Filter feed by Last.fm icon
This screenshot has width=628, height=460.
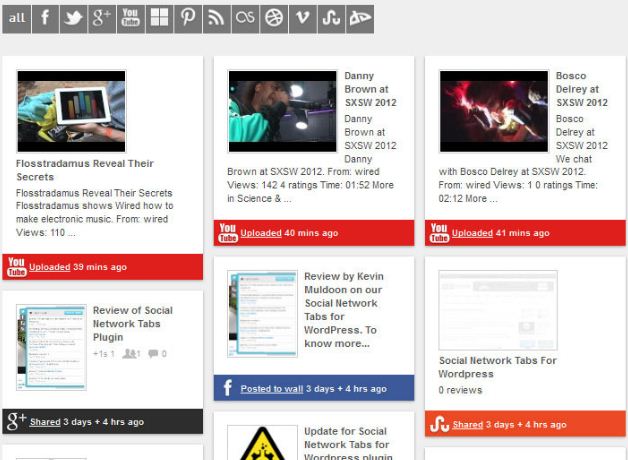click(245, 19)
